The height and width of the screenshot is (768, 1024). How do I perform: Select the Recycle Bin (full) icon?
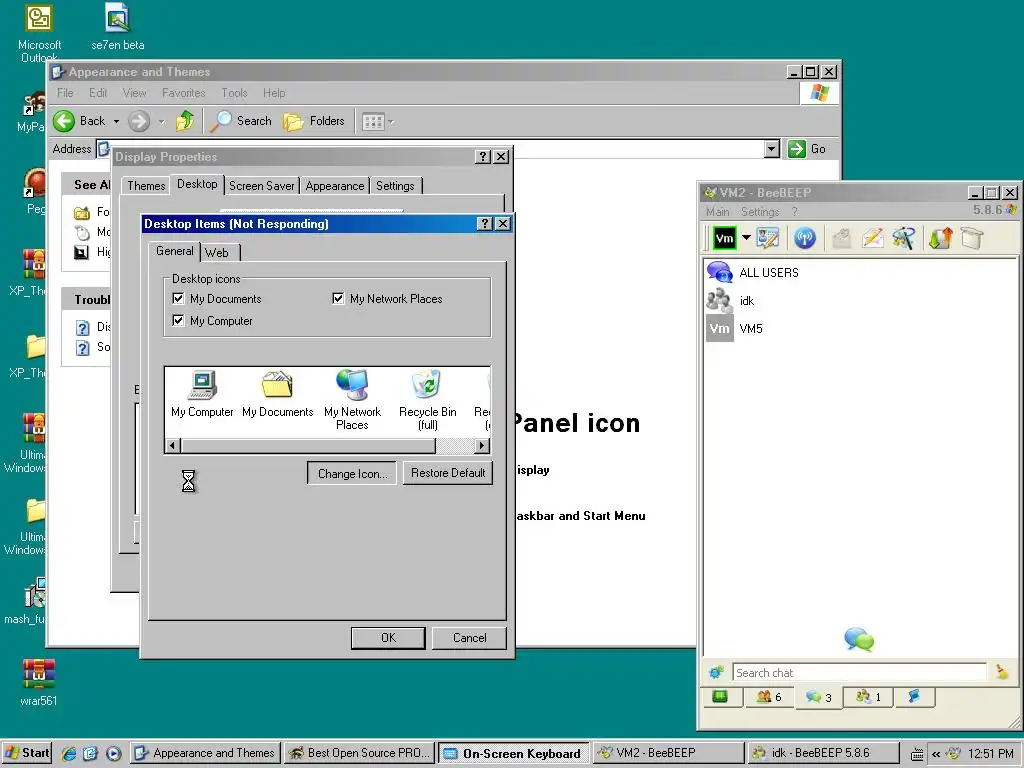pyautogui.click(x=428, y=400)
